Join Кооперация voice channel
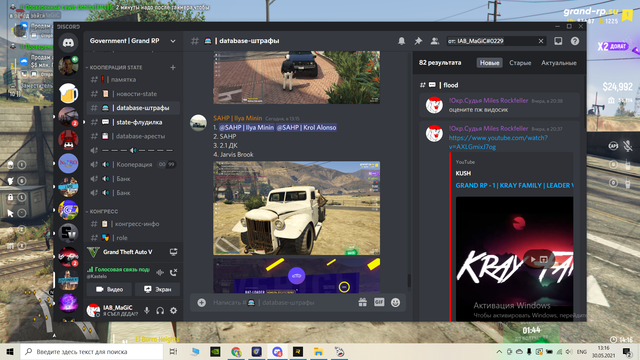This screenshot has width=640, height=360. click(133, 164)
